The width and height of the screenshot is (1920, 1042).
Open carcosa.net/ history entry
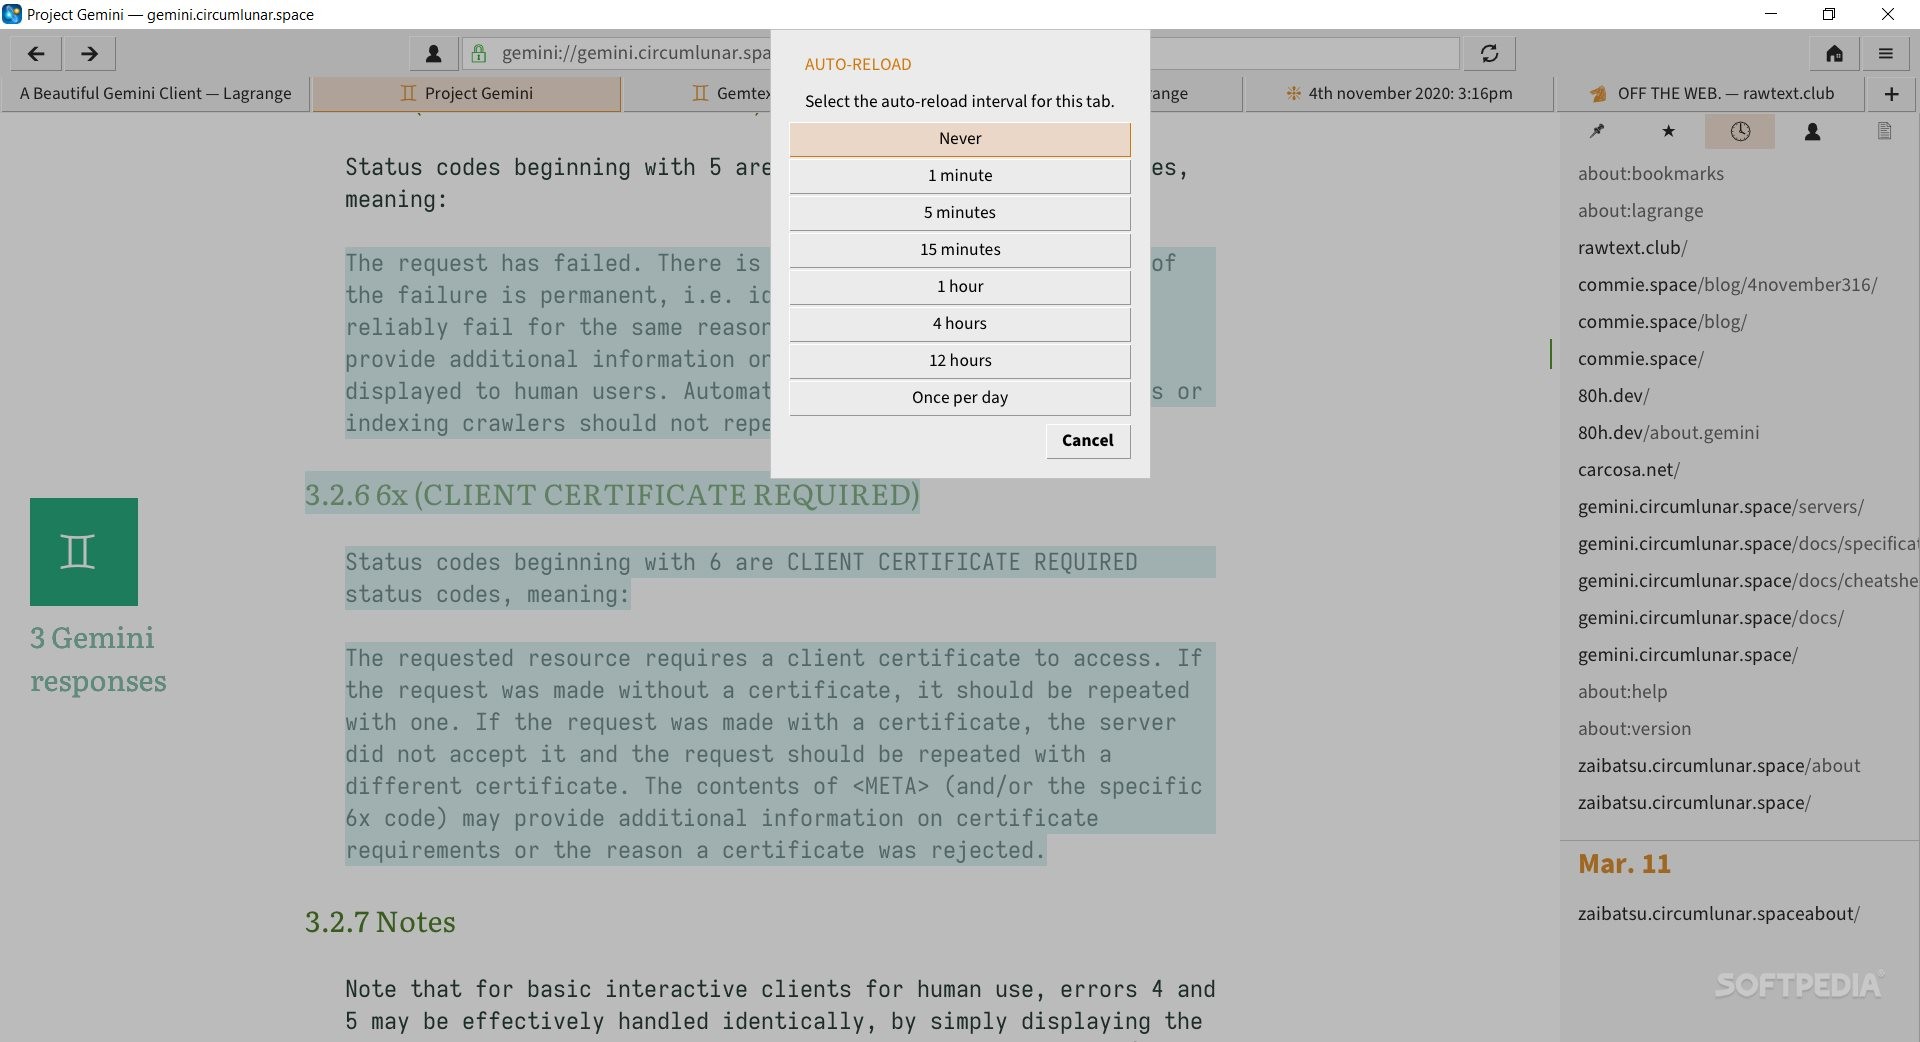click(1628, 470)
